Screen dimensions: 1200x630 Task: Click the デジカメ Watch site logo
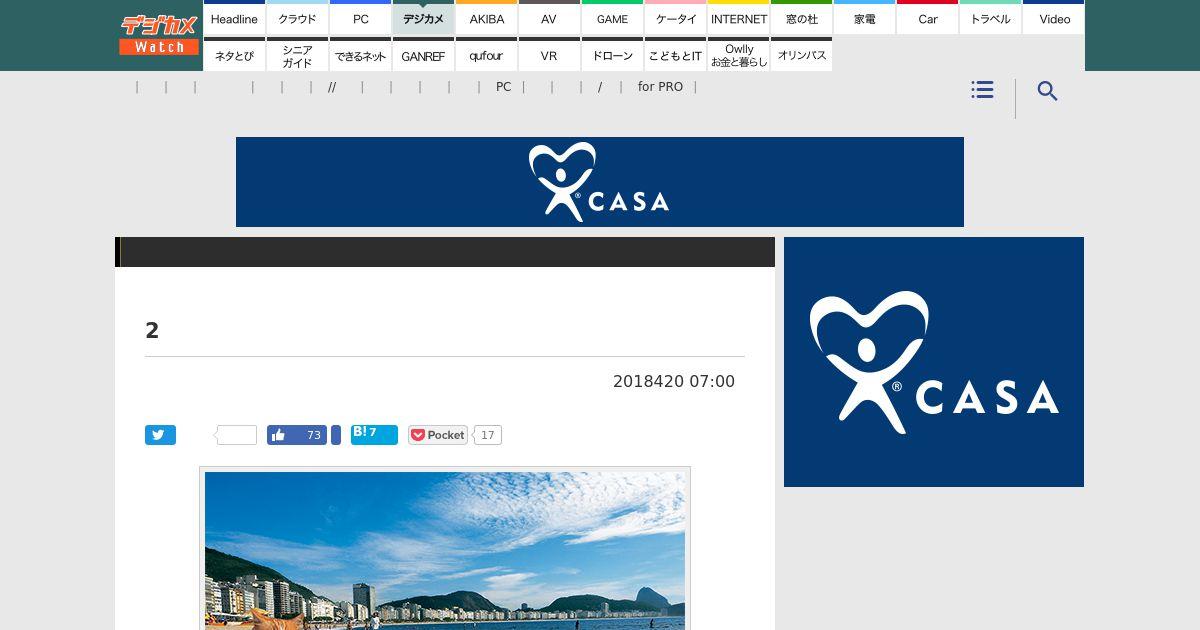click(x=159, y=35)
